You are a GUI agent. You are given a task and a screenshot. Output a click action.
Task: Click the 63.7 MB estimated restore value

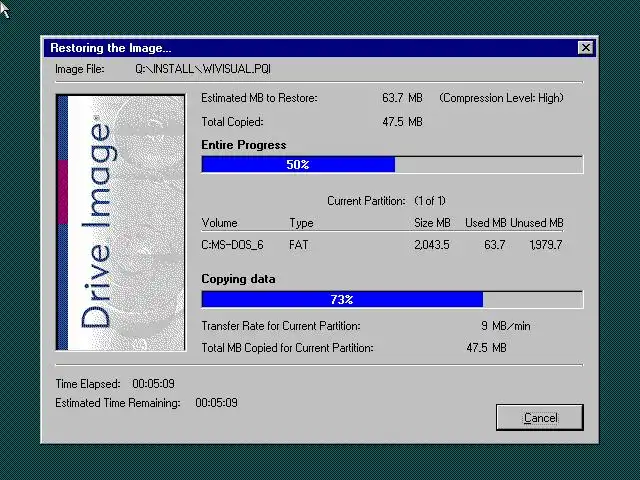coord(402,98)
